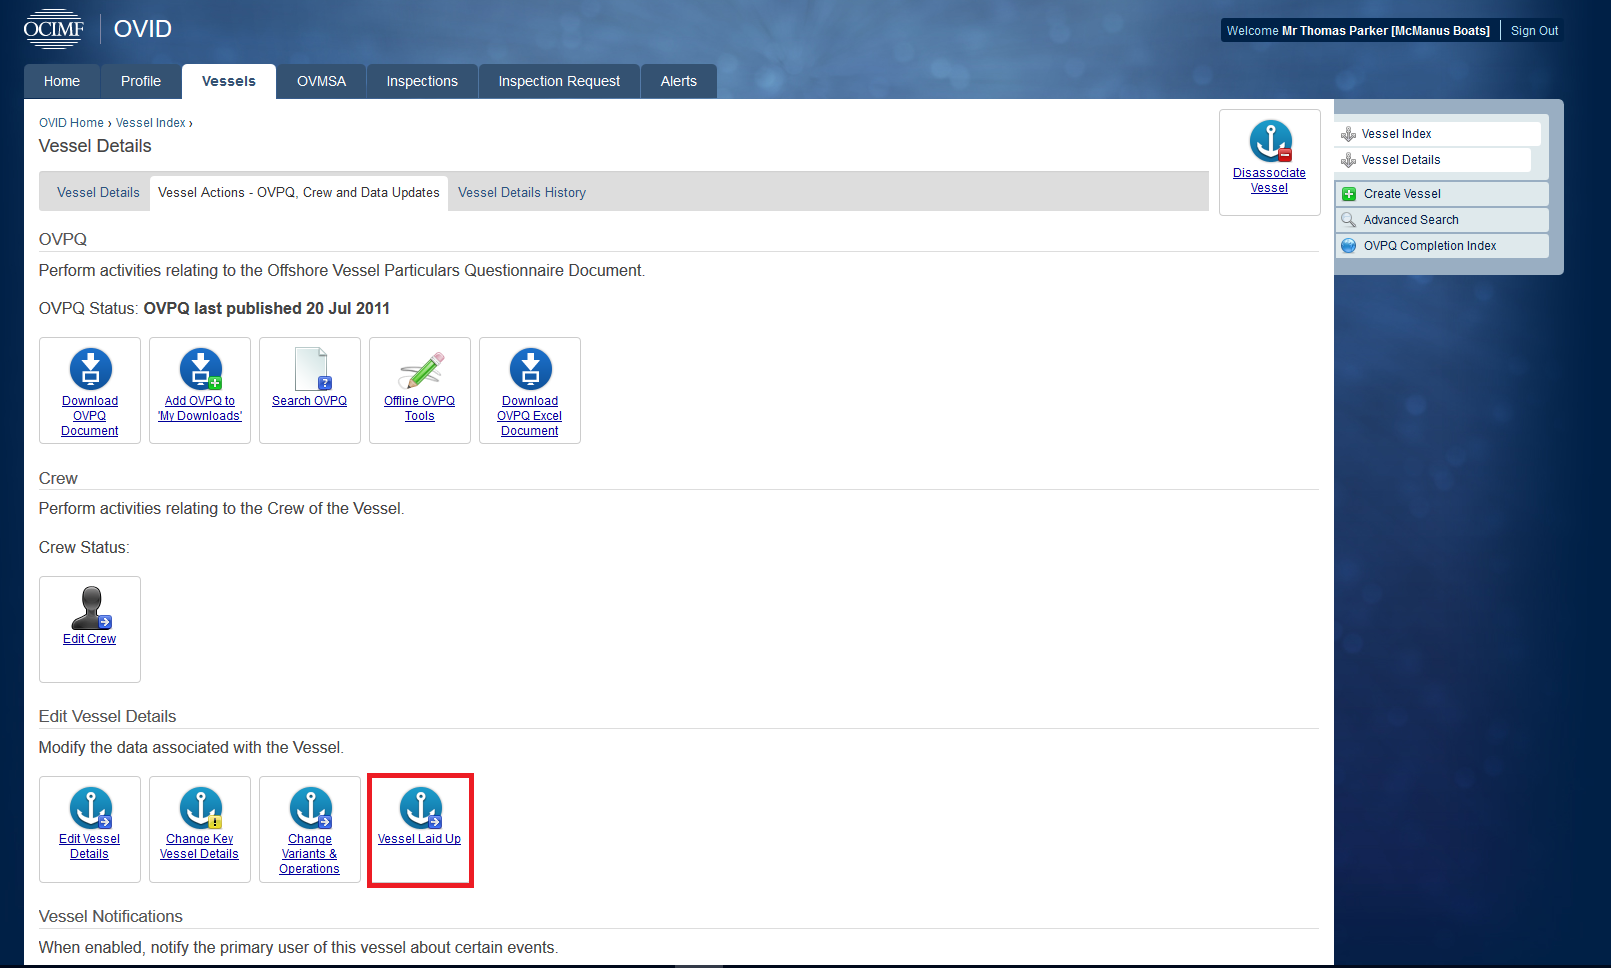Open Advanced Search in the sidebar

(x=1410, y=220)
